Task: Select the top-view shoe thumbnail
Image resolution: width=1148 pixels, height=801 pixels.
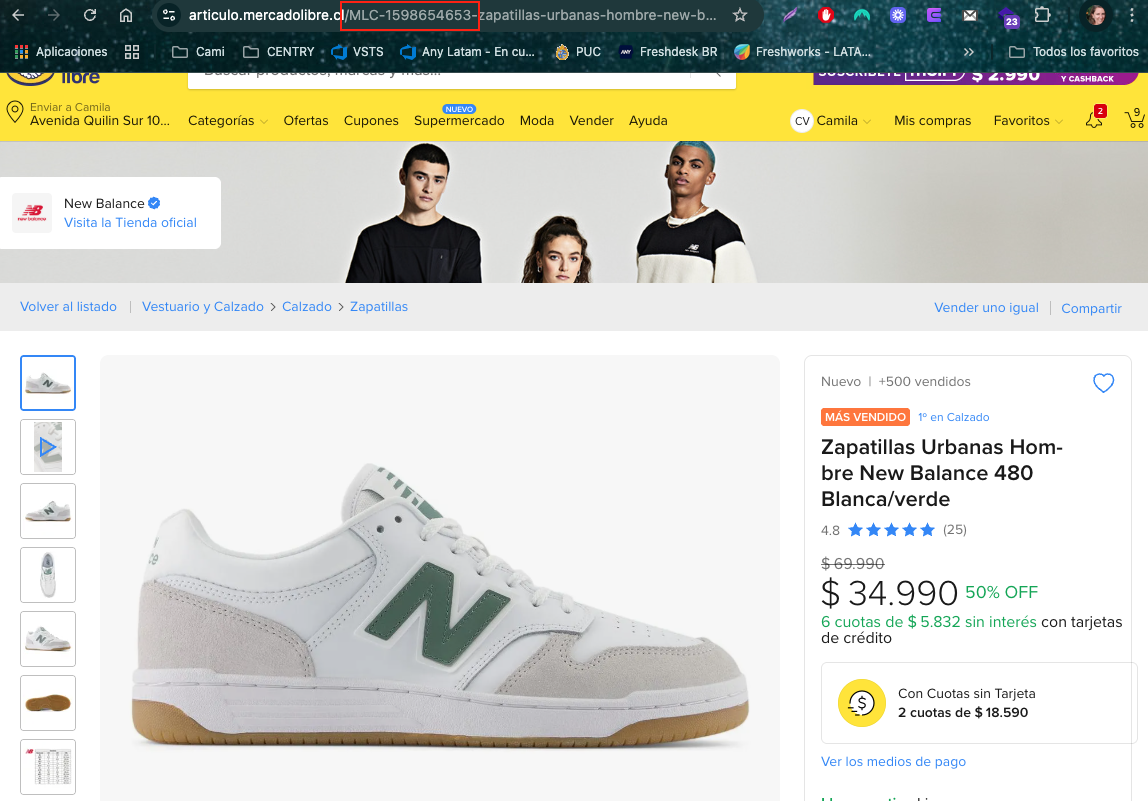Action: (x=48, y=575)
